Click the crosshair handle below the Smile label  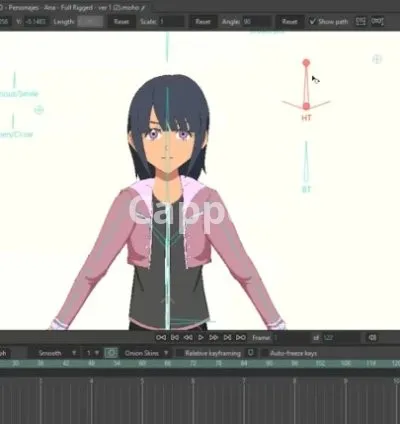point(39,110)
